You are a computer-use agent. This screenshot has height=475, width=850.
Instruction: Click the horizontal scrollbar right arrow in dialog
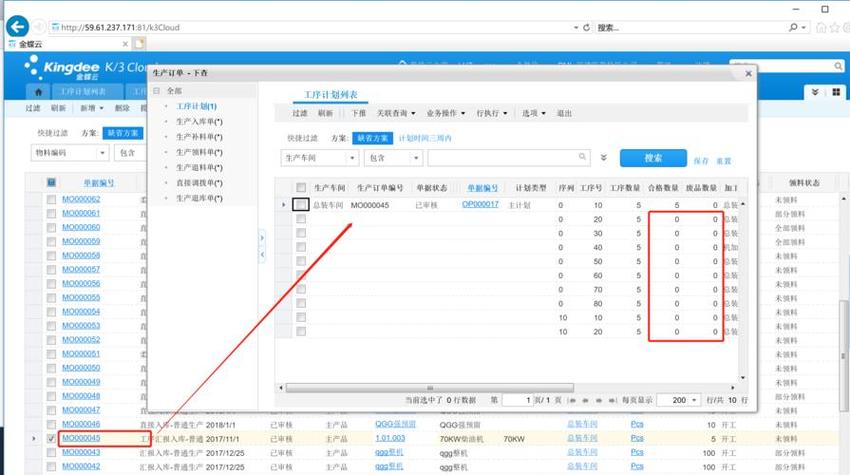[x=732, y=388]
